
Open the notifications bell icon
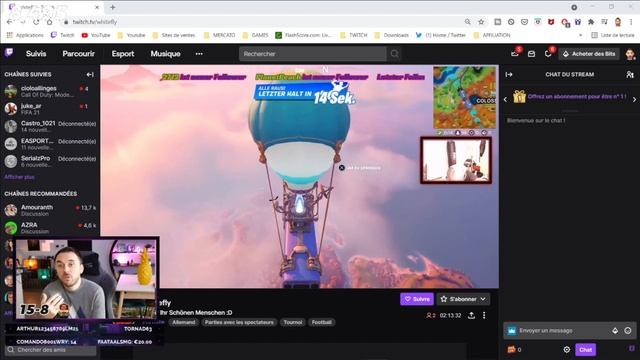(x=548, y=54)
